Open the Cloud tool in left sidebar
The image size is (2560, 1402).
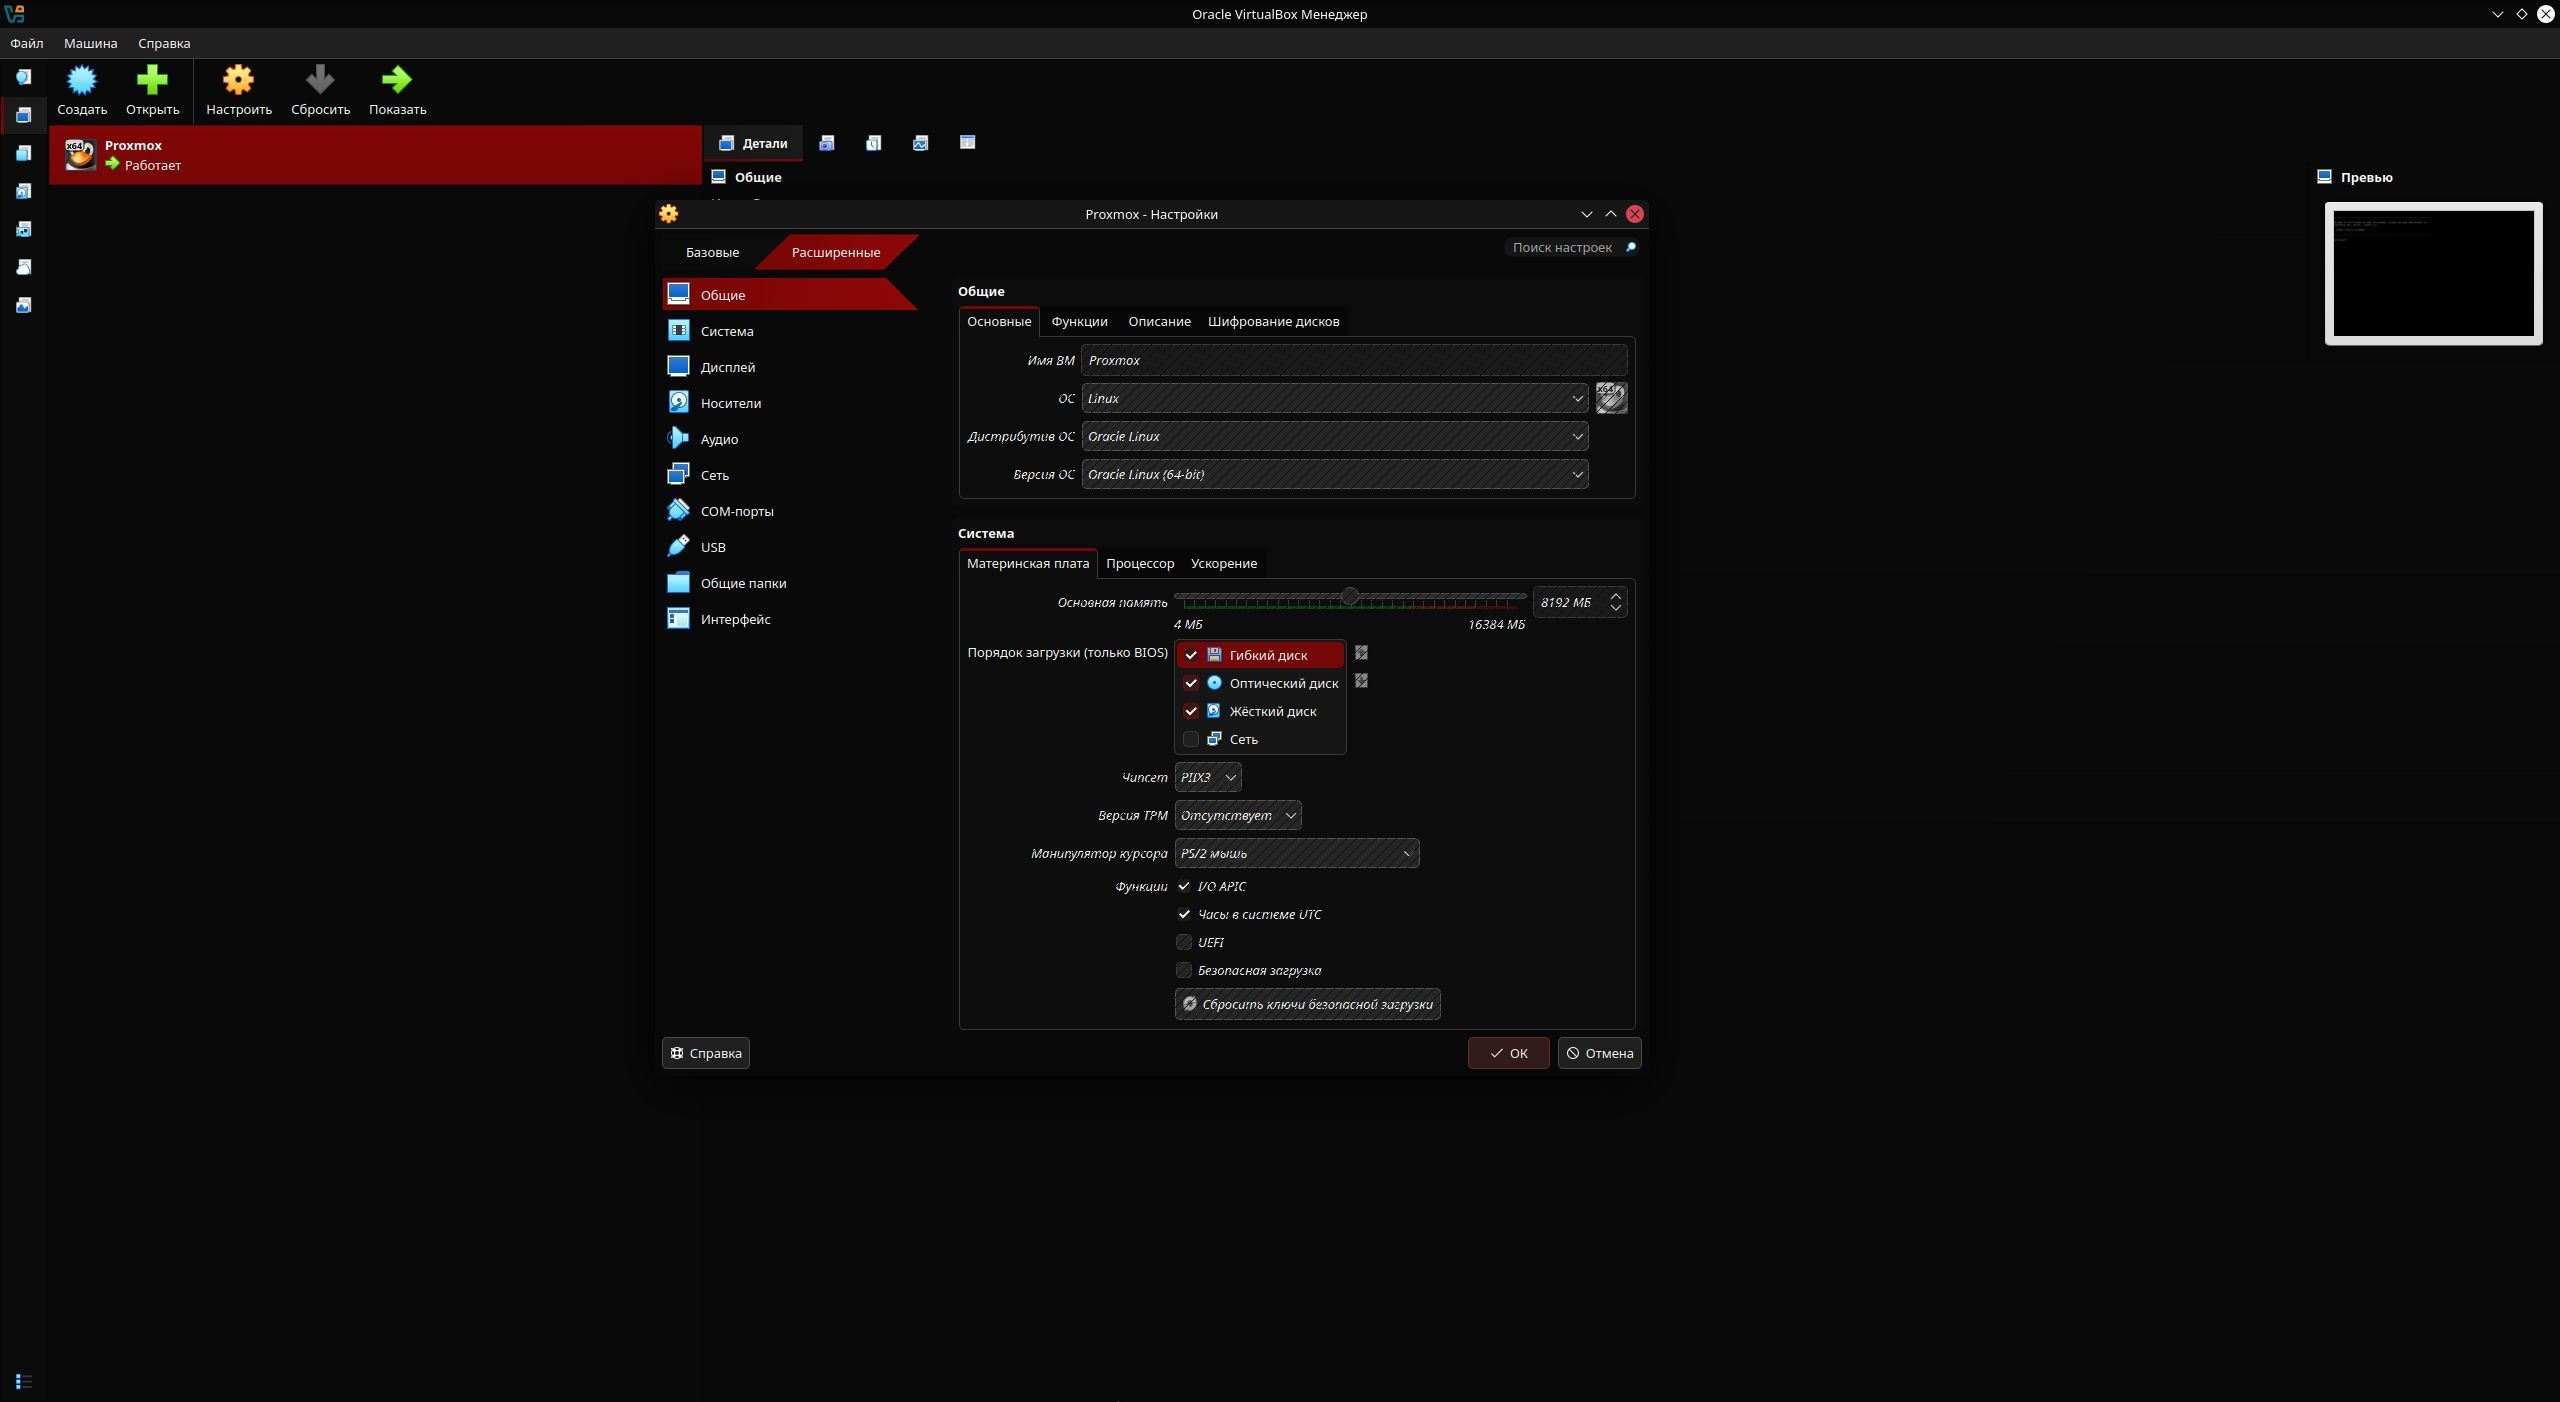(x=23, y=267)
